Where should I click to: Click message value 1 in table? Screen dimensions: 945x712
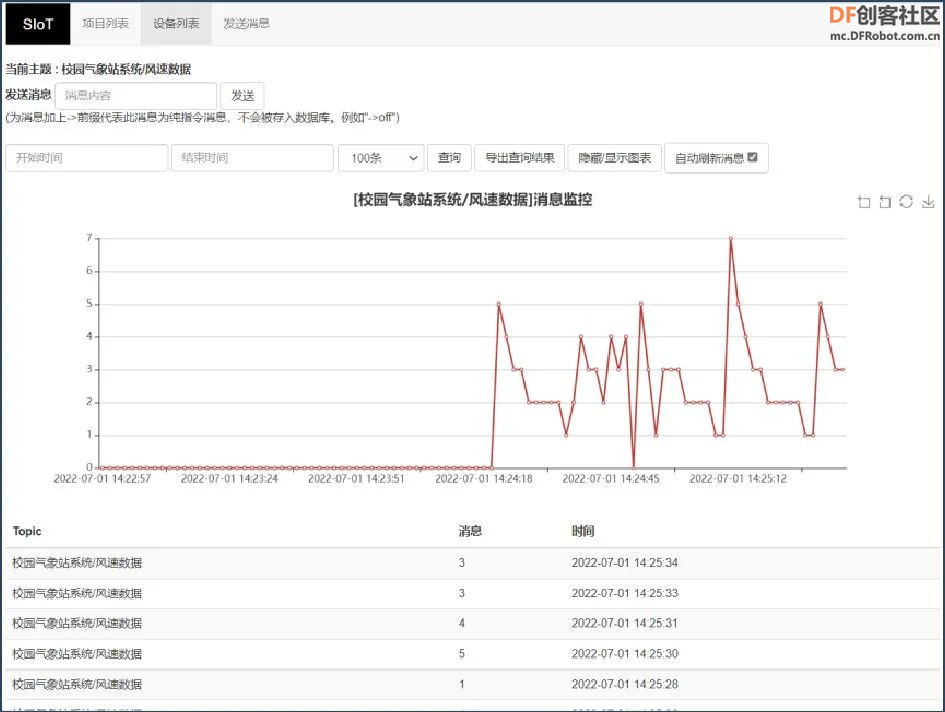click(462, 684)
